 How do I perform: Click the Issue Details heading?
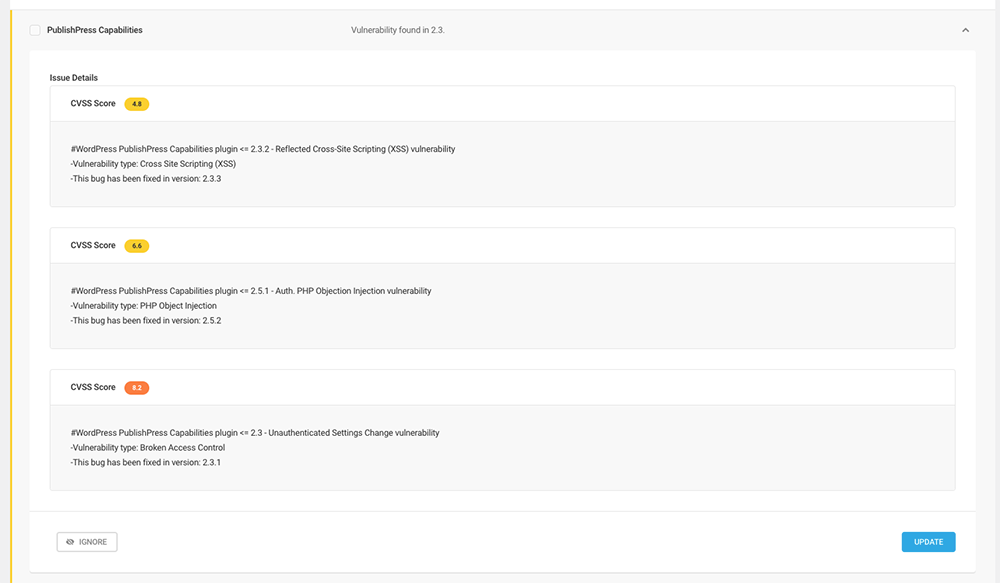74,77
